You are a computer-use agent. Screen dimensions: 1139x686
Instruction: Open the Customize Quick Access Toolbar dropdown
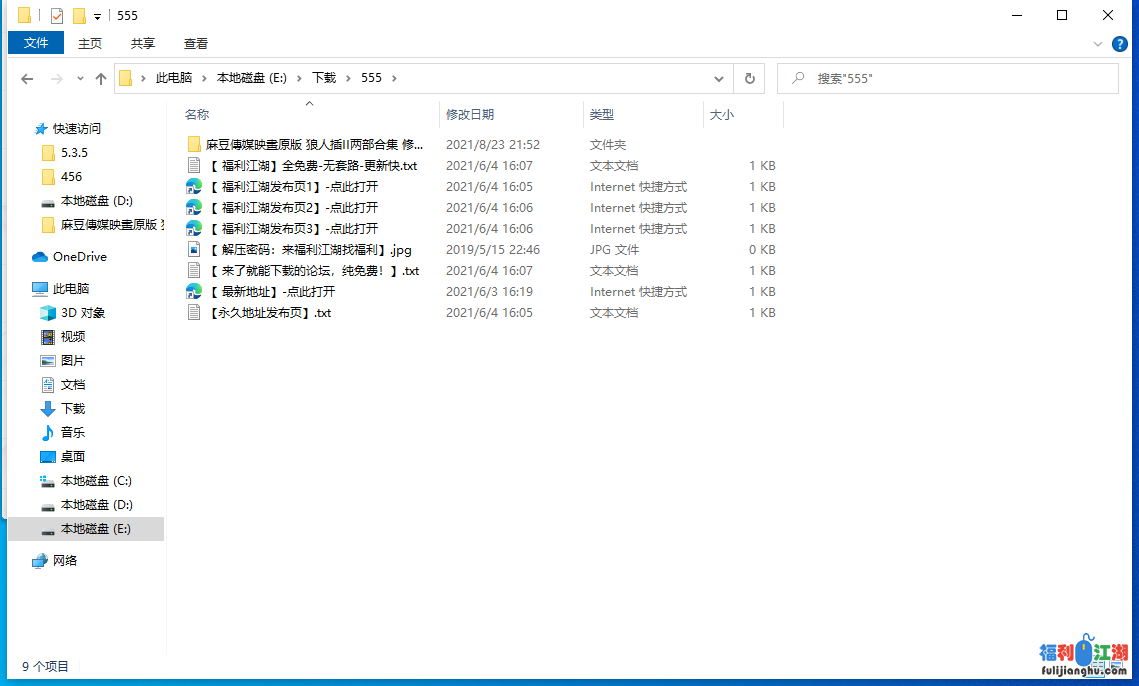[x=97, y=16]
